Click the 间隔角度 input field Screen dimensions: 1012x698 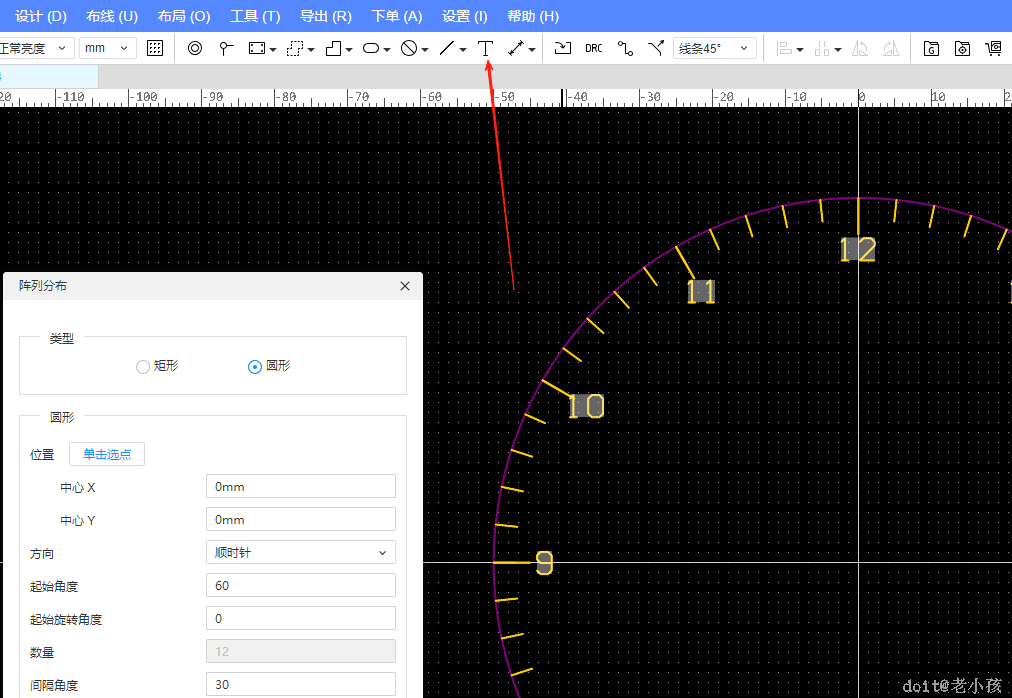(x=300, y=685)
